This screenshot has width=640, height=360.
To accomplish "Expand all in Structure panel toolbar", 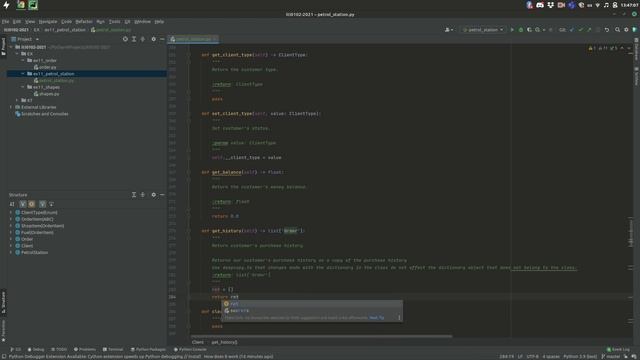I will coord(134,195).
